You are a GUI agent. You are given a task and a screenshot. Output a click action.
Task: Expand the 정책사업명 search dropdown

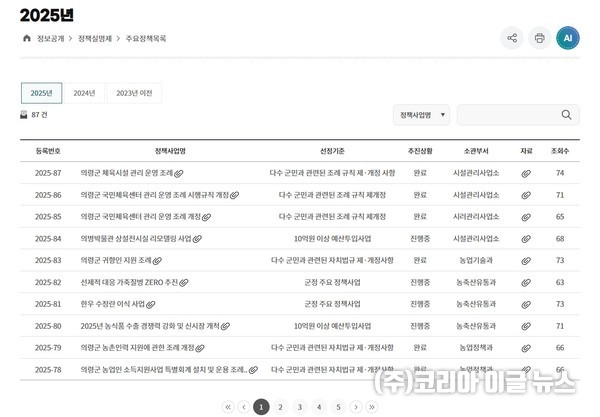tap(421, 115)
